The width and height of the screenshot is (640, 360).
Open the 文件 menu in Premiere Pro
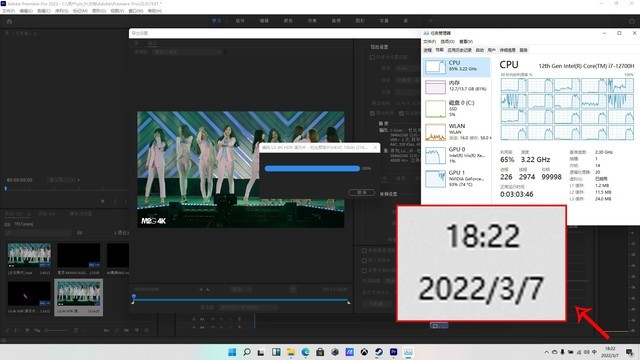[x=8, y=11]
